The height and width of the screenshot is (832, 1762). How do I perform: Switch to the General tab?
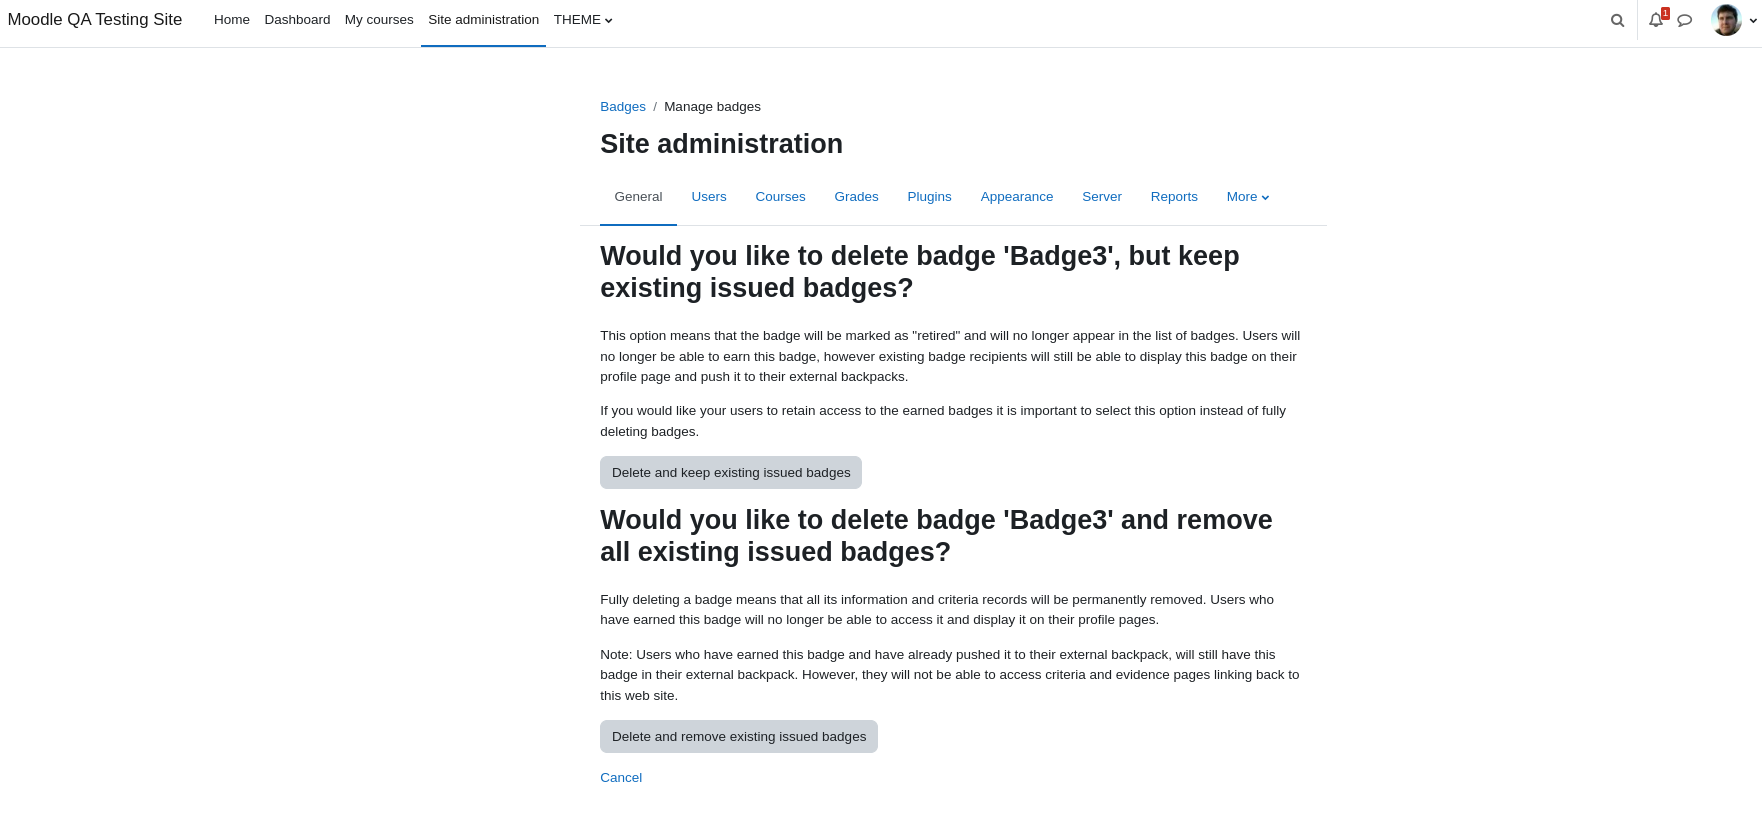coord(638,197)
